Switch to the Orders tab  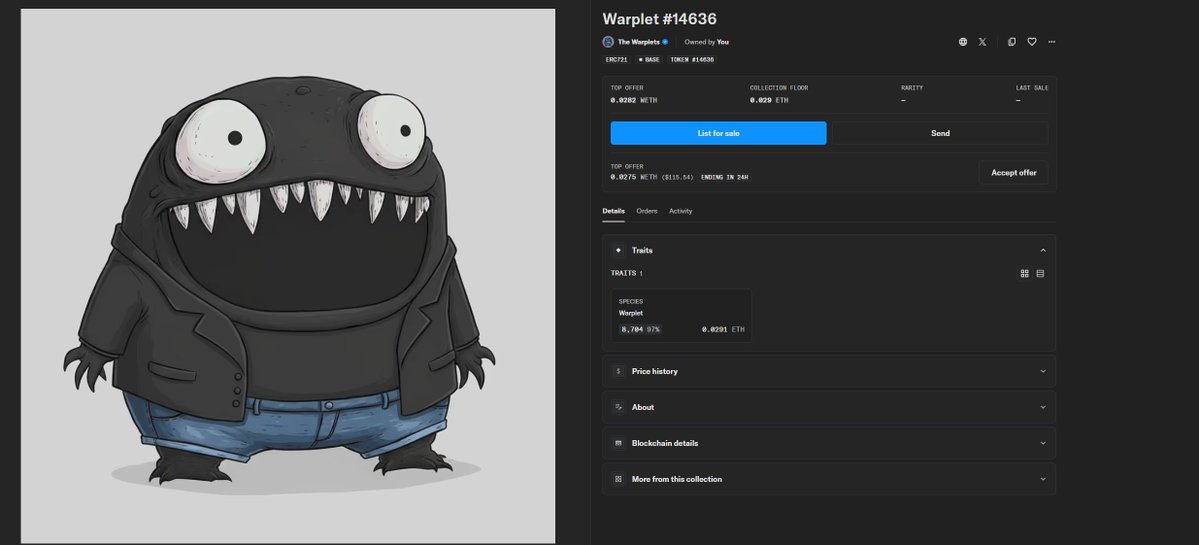click(646, 211)
